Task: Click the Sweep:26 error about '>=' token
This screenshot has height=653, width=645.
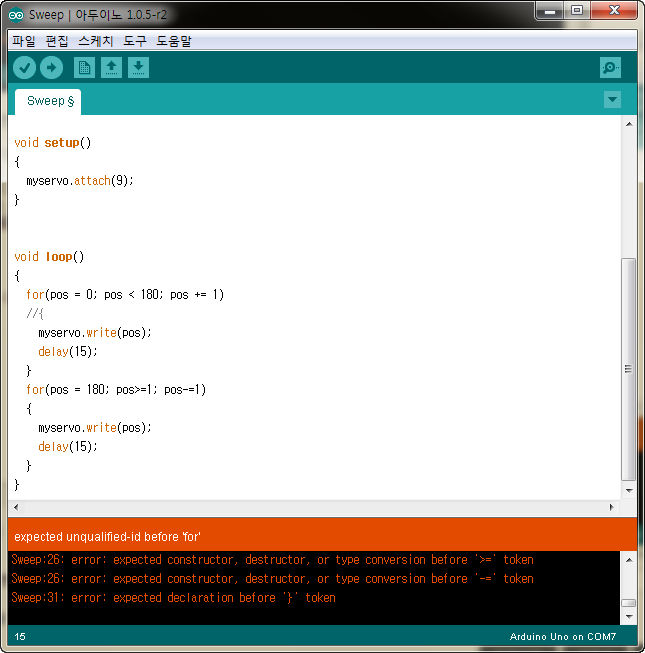Action: [272, 560]
